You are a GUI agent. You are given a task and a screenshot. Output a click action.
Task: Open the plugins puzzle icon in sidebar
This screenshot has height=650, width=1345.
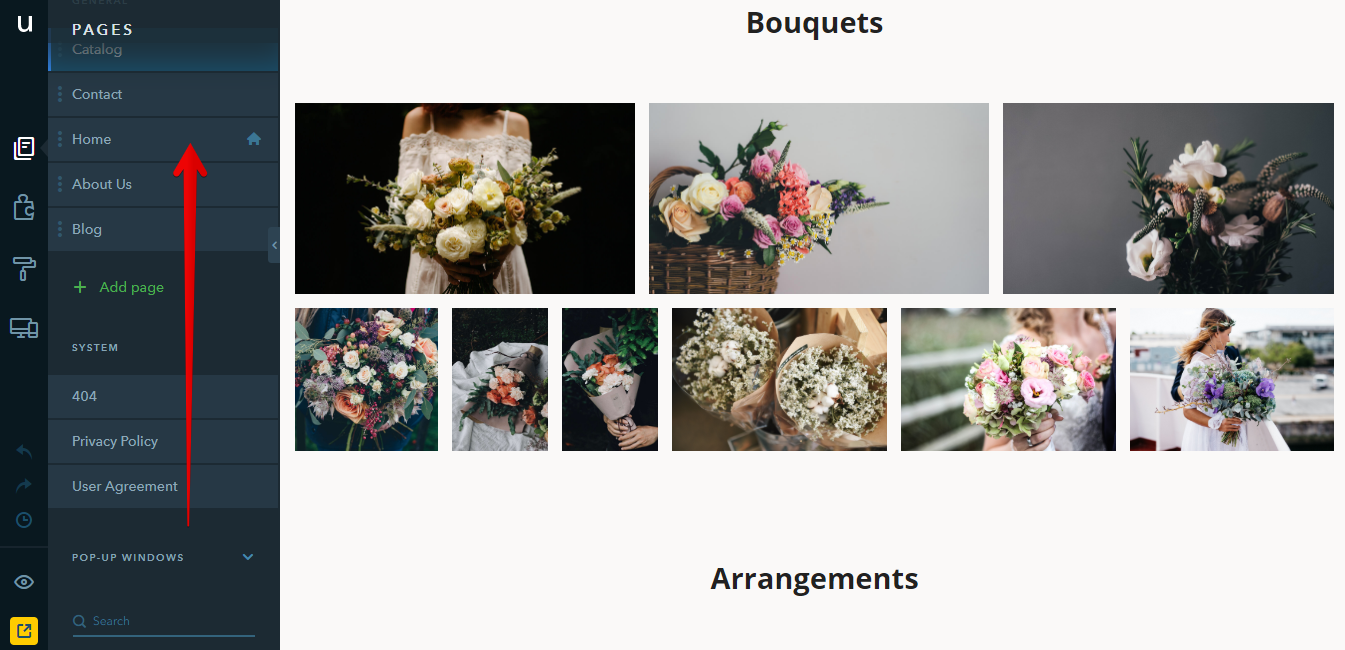(x=24, y=207)
